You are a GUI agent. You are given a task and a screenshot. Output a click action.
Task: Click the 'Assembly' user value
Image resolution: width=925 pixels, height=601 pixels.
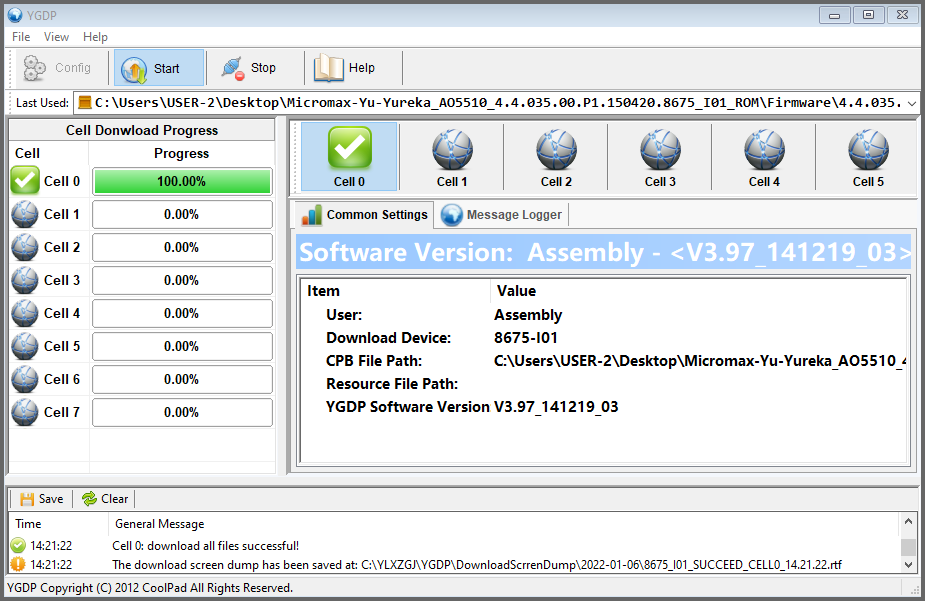click(528, 315)
